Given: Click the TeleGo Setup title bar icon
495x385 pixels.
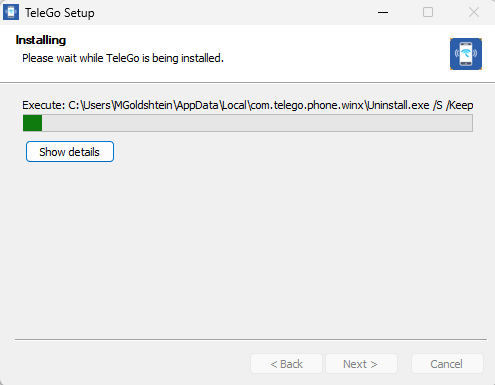Looking at the screenshot, I should [x=11, y=12].
